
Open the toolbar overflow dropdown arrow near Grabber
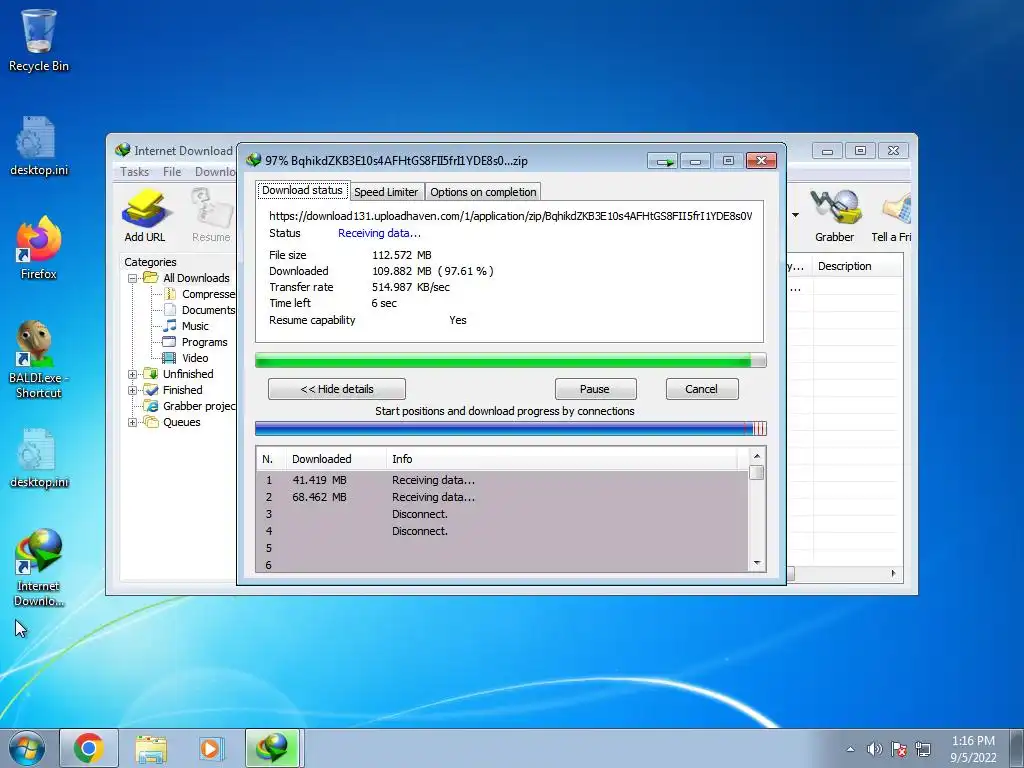pos(795,215)
